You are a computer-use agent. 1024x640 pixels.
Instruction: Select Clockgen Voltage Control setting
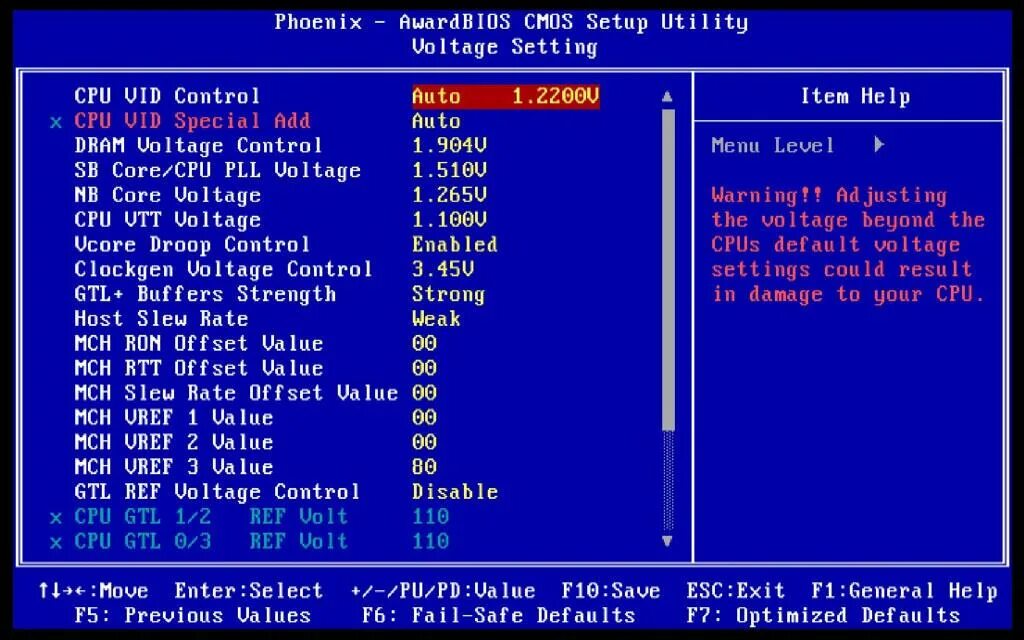tap(223, 269)
